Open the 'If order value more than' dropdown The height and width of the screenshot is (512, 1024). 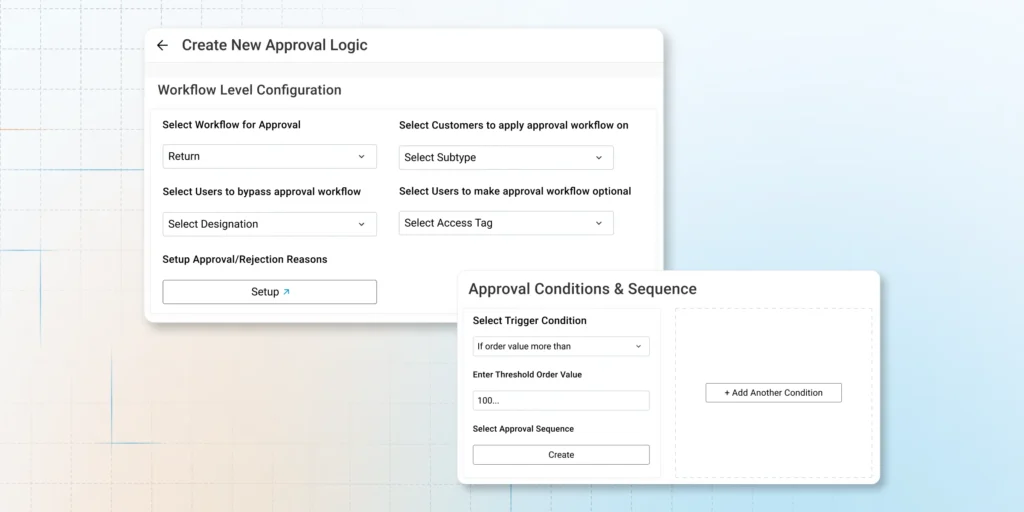coord(561,346)
